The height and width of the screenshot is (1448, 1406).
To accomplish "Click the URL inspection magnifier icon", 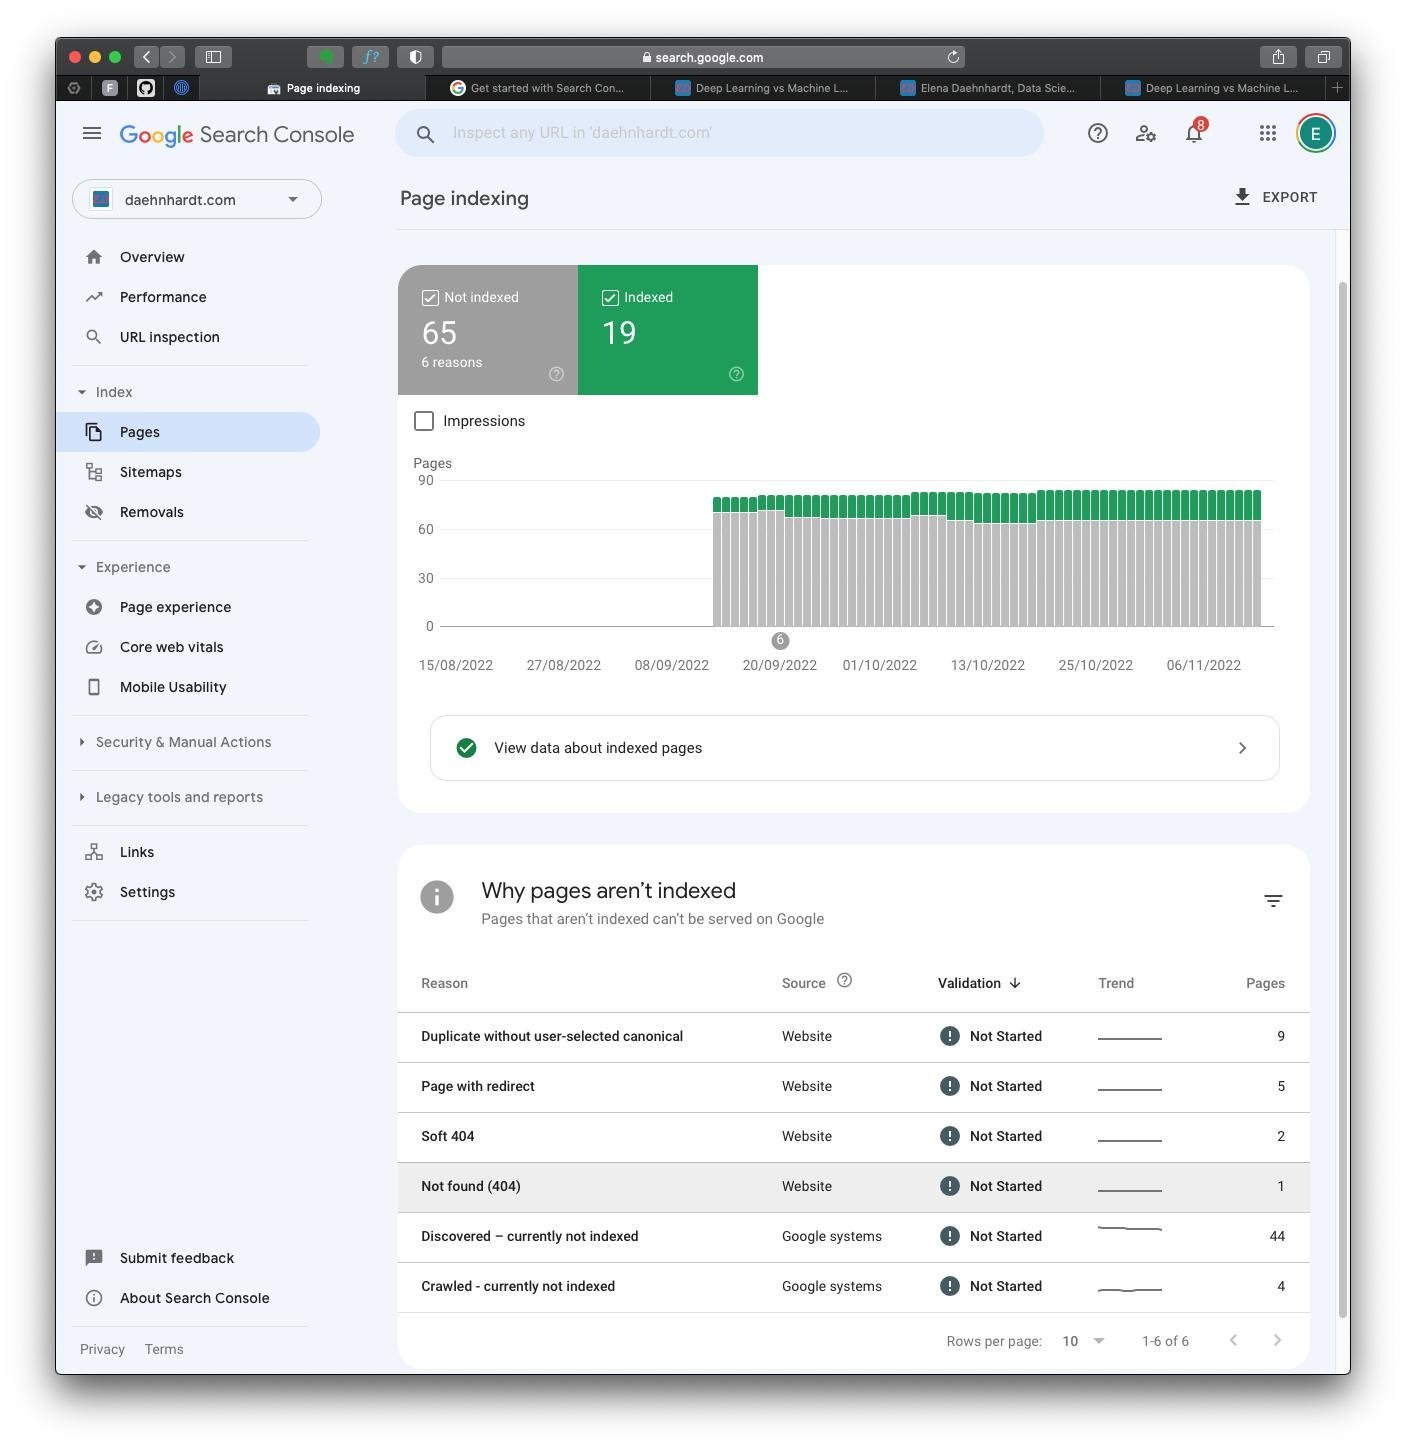I will coord(94,337).
